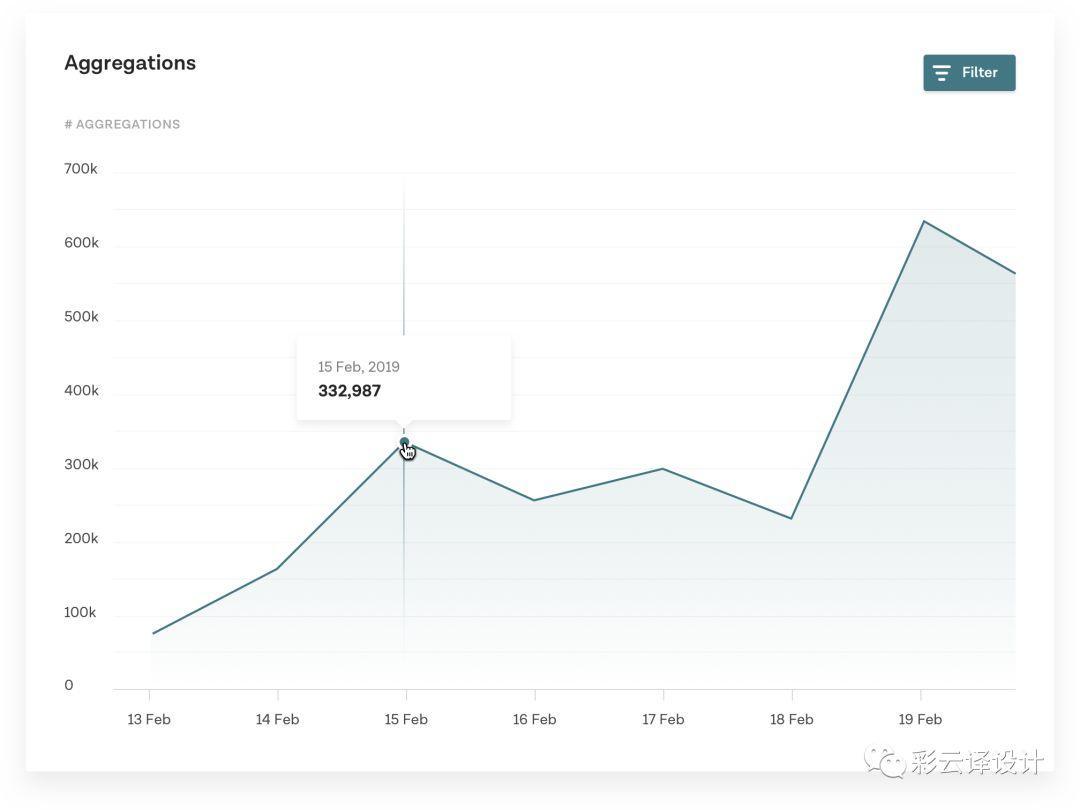Click the 100k y-axis label
The image size is (1080, 810).
[x=80, y=612]
